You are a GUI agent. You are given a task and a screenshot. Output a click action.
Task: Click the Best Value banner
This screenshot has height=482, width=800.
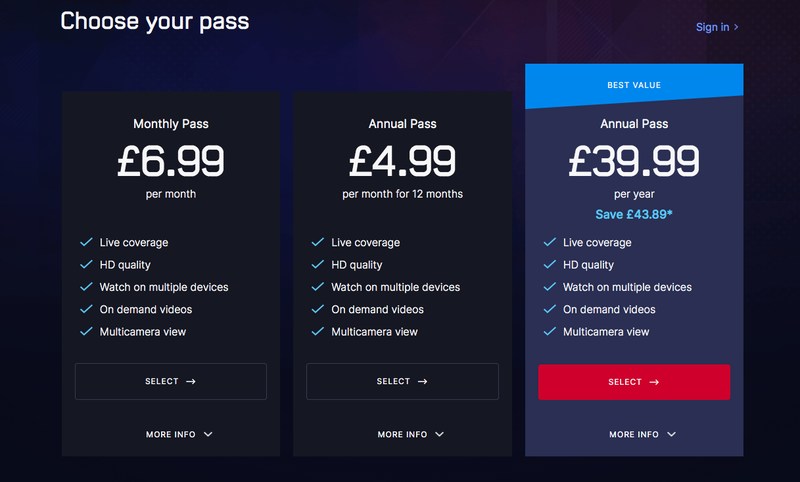pos(634,85)
